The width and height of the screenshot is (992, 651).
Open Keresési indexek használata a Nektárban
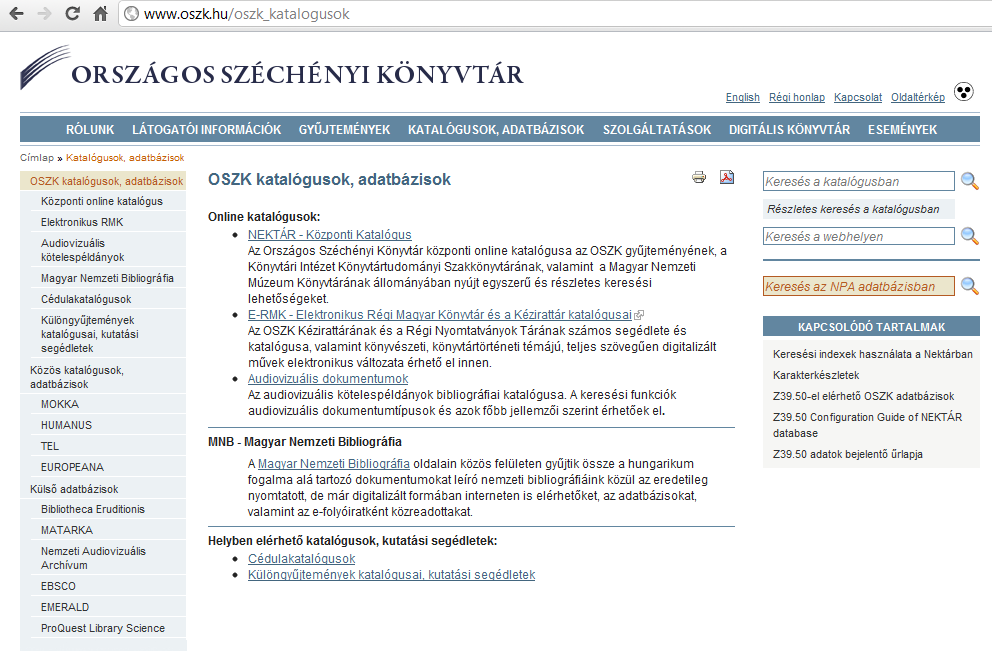(x=873, y=354)
